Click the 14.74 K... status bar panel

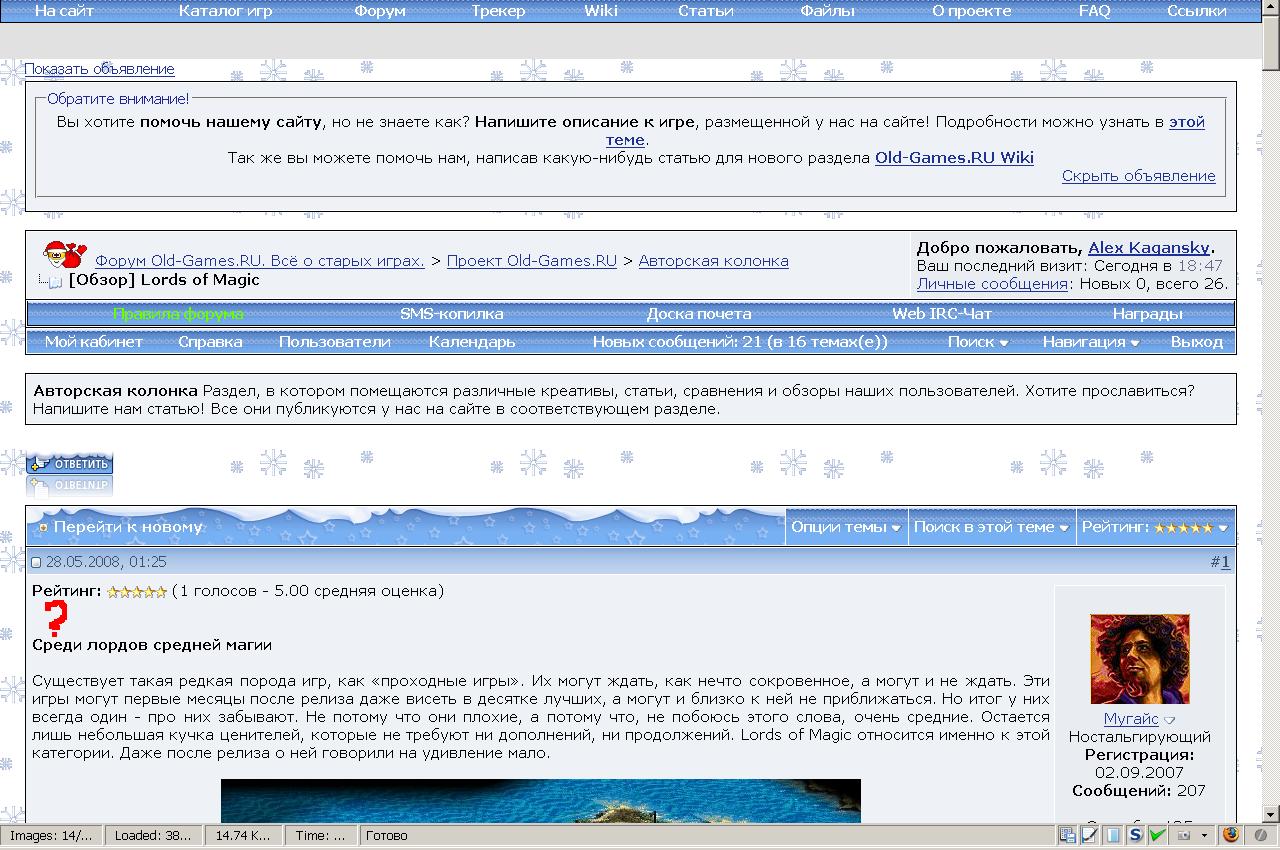point(243,835)
